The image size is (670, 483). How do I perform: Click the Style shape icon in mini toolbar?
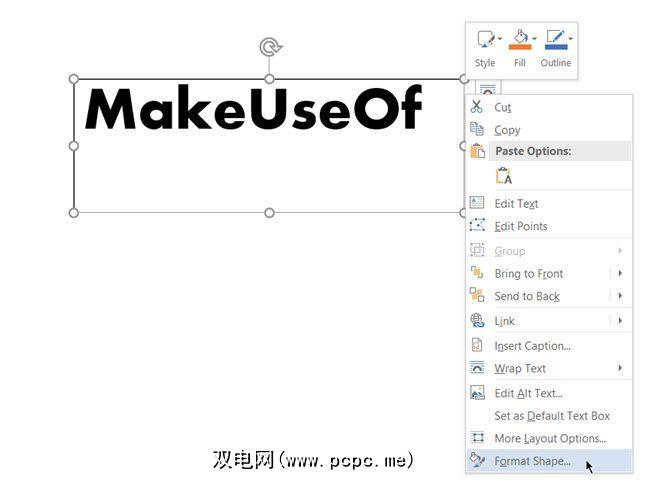485,39
